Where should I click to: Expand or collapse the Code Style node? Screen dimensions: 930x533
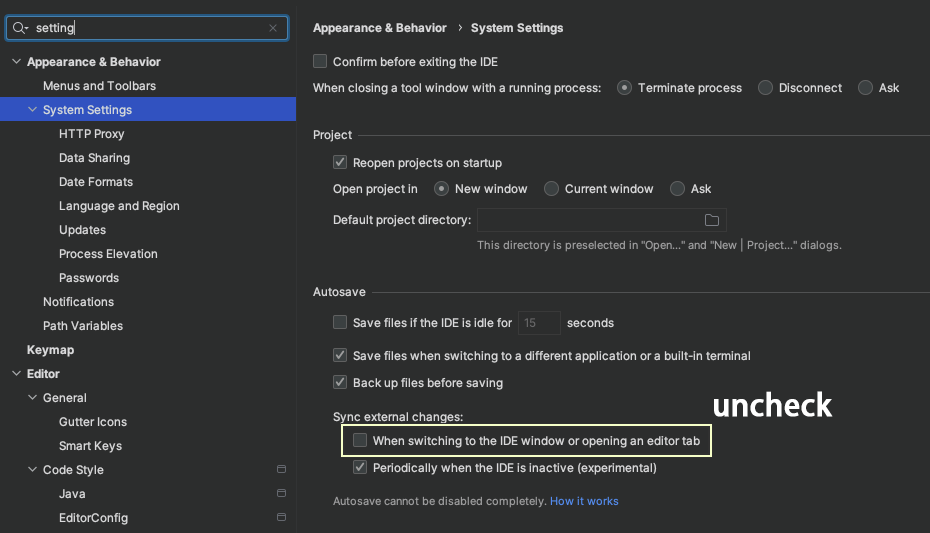click(x=32, y=470)
